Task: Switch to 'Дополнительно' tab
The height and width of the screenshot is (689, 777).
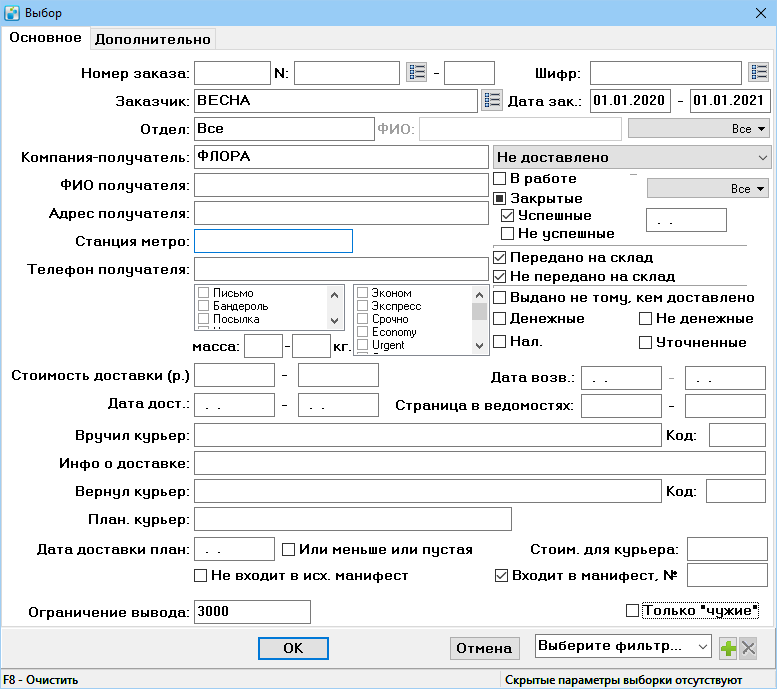Action: [153, 39]
